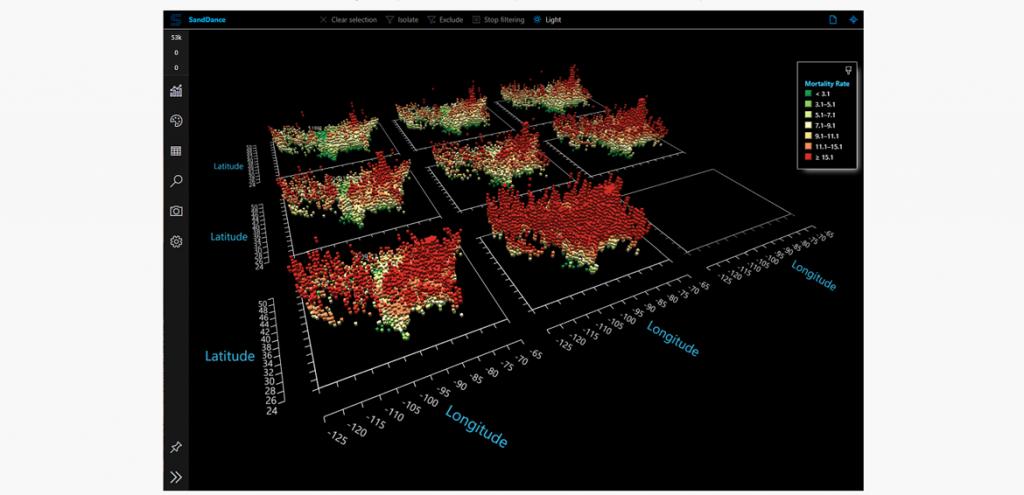Open the data table browser icon

tap(176, 151)
